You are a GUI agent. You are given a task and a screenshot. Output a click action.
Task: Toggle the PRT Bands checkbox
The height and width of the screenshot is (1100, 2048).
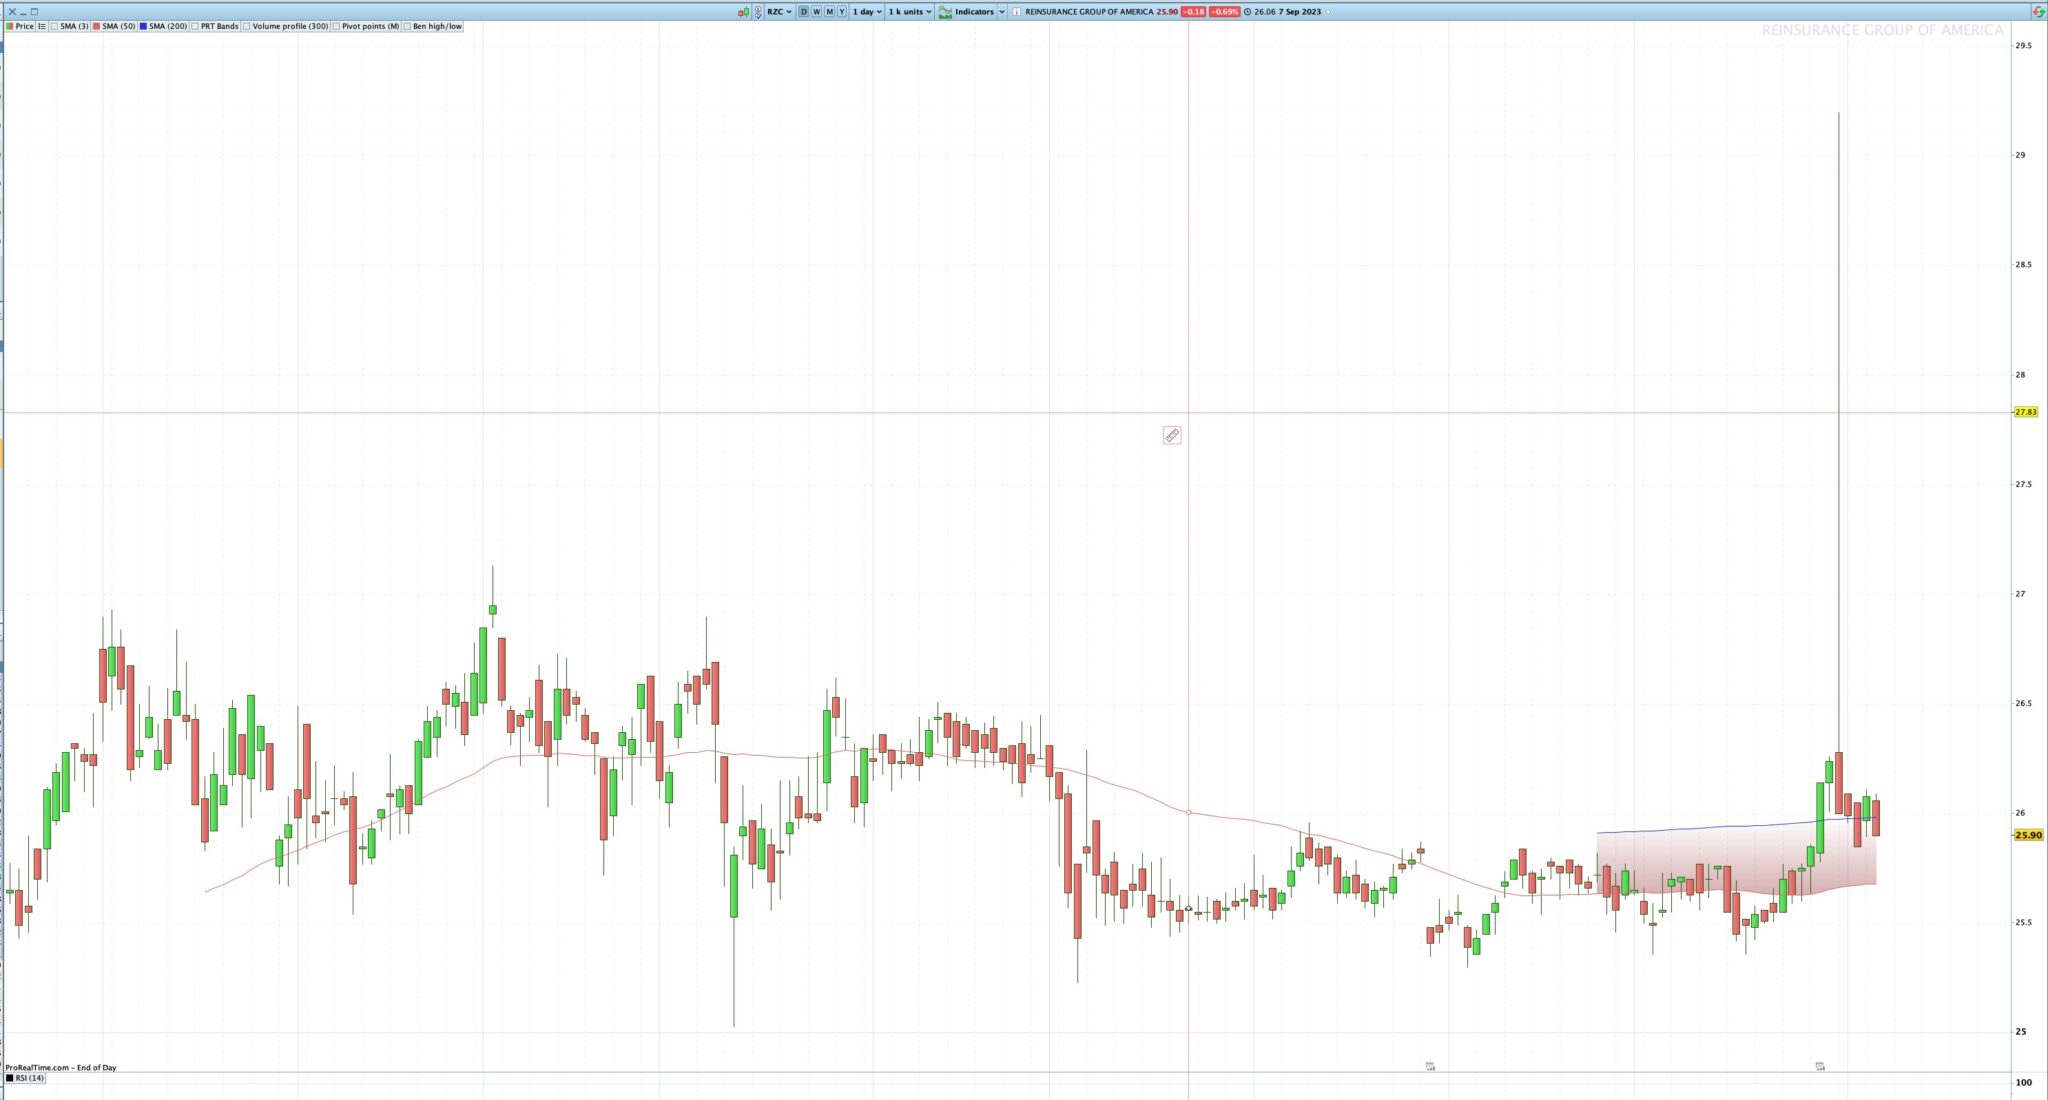[x=196, y=26]
